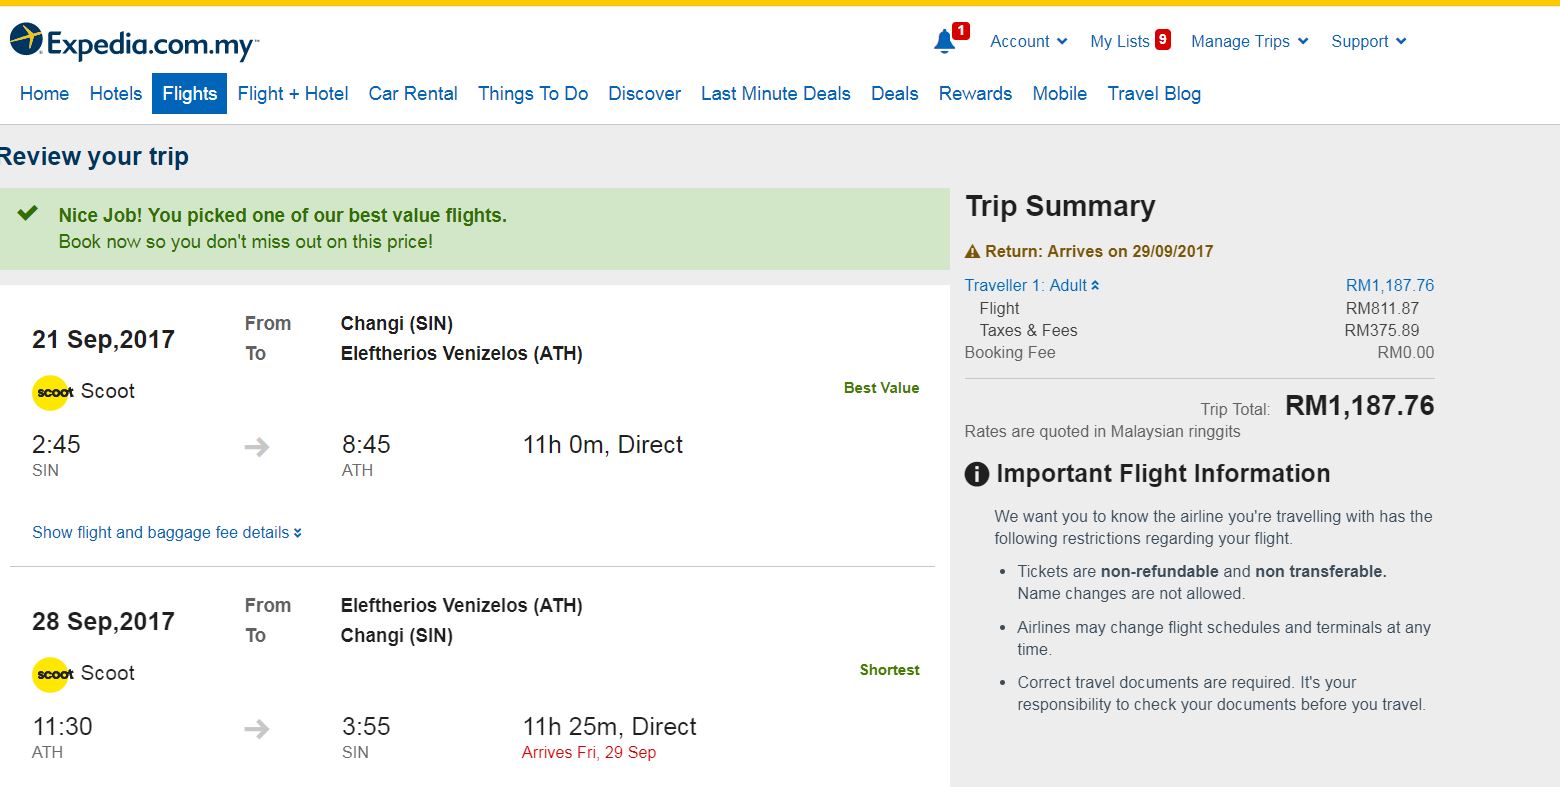Open the Car Rental page

tap(413, 94)
